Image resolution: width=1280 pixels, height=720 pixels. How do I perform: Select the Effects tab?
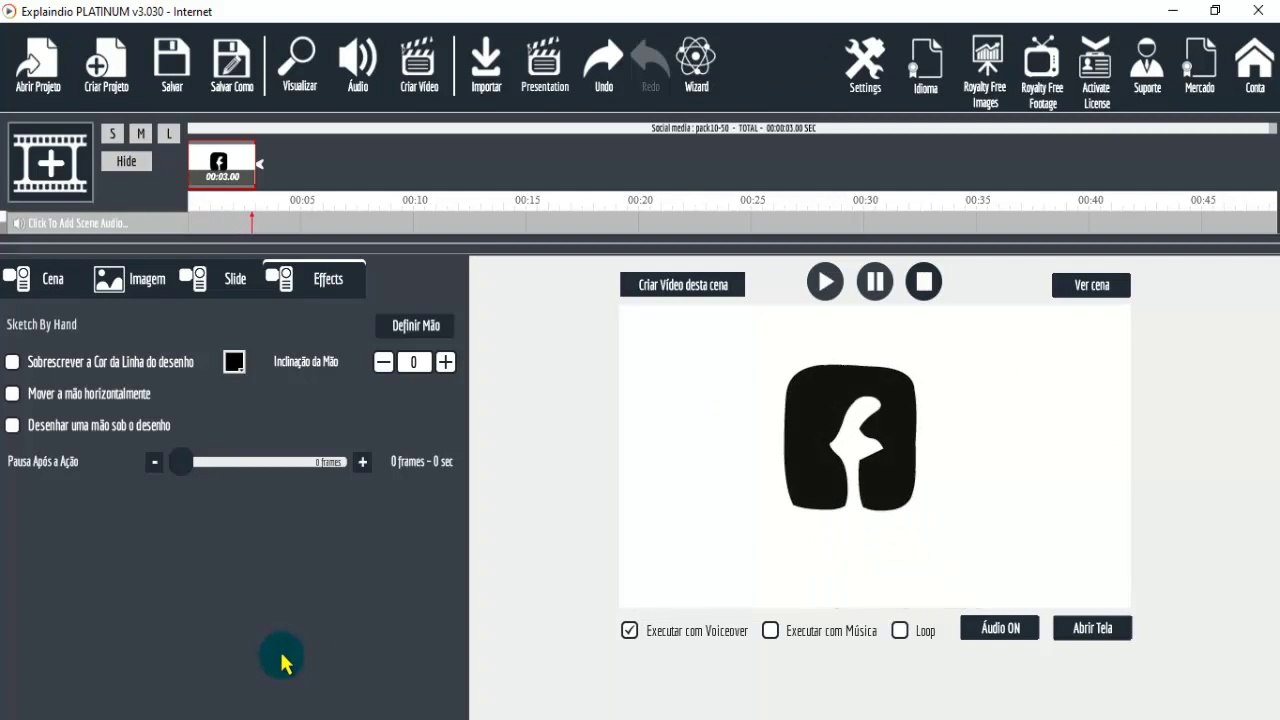pos(314,279)
